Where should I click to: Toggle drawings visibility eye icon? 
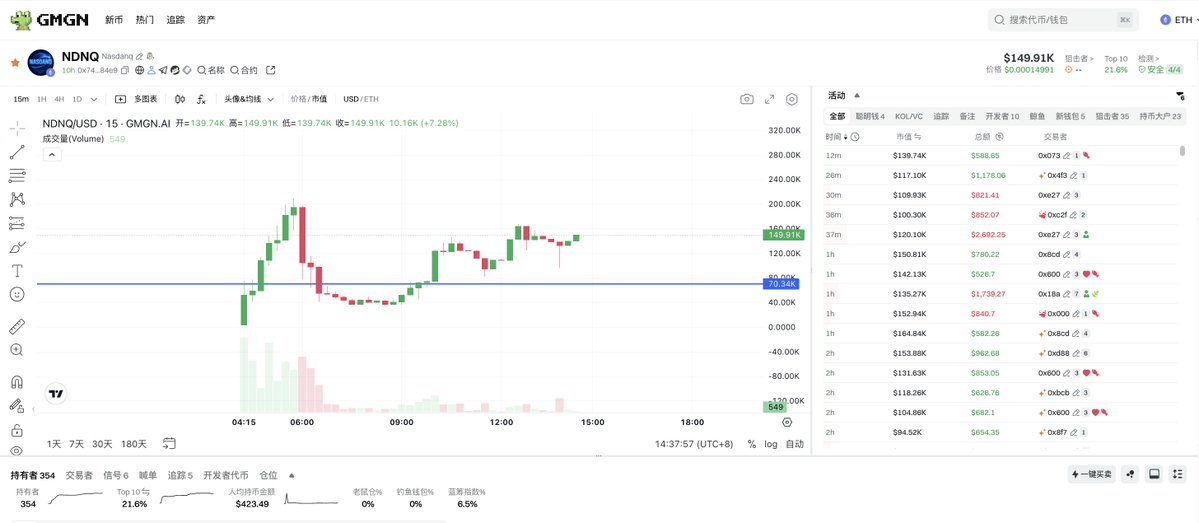tap(17, 451)
